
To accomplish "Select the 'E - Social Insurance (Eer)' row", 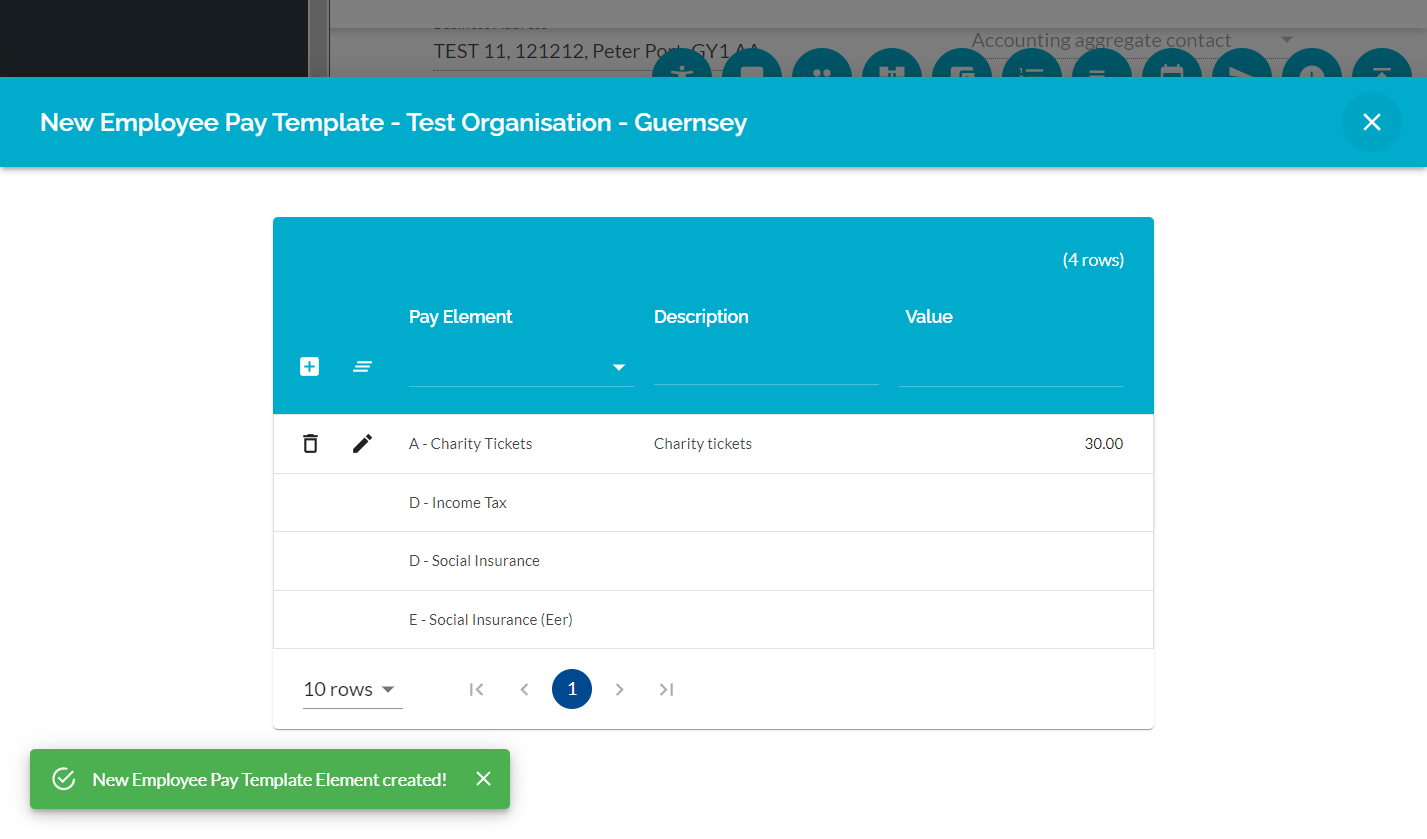I will tap(713, 620).
